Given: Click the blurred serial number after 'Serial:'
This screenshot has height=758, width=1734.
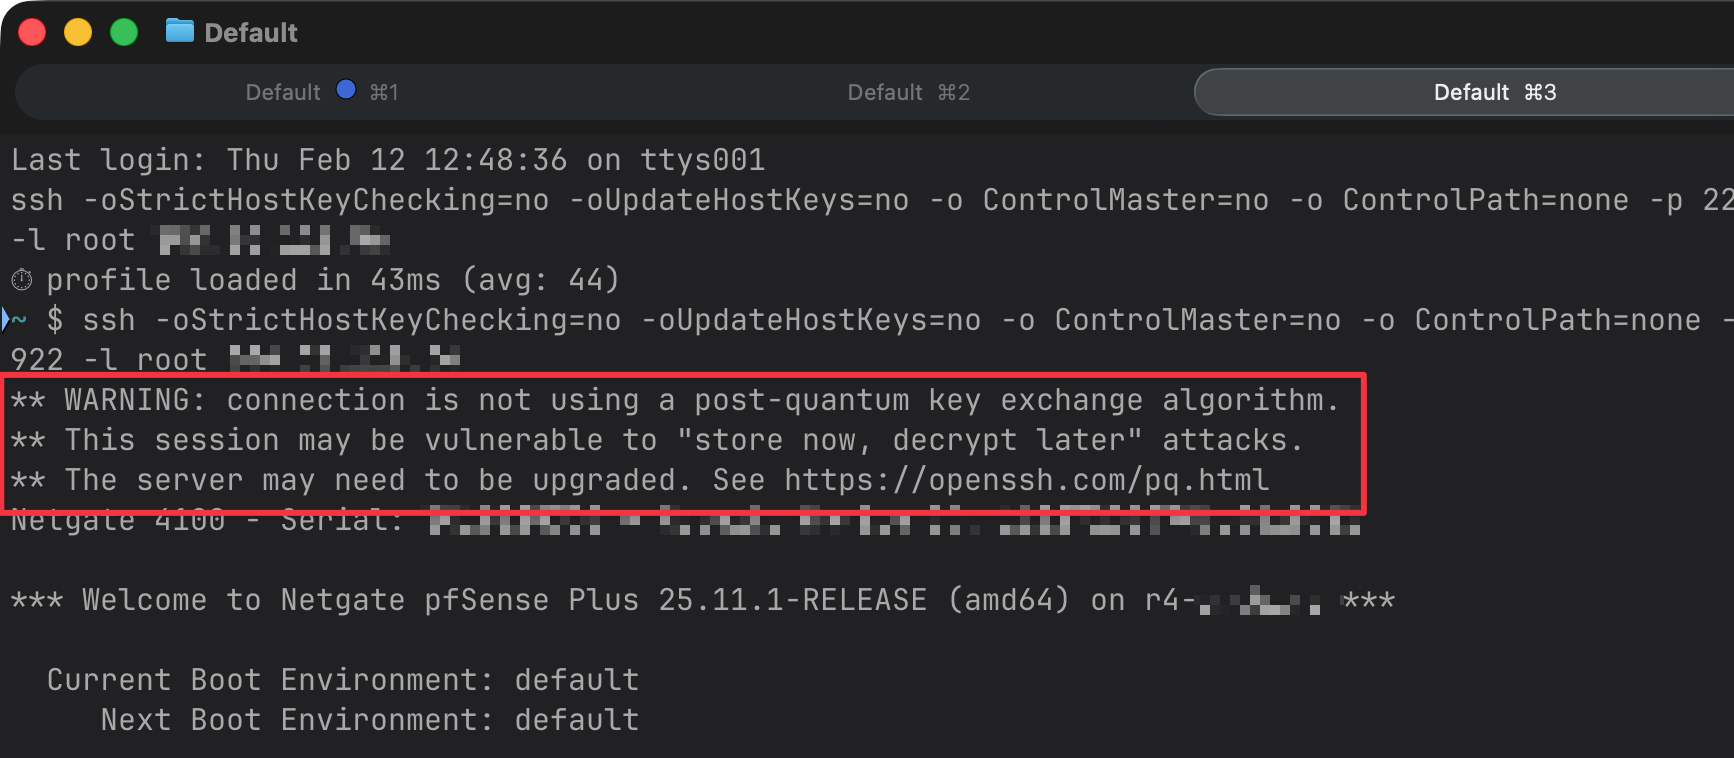Looking at the screenshot, I should pyautogui.click(x=895, y=520).
